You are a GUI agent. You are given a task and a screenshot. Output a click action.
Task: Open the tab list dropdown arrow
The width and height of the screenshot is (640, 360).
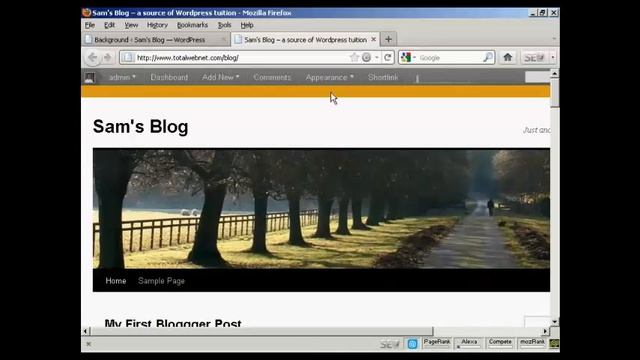pyautogui.click(x=554, y=39)
